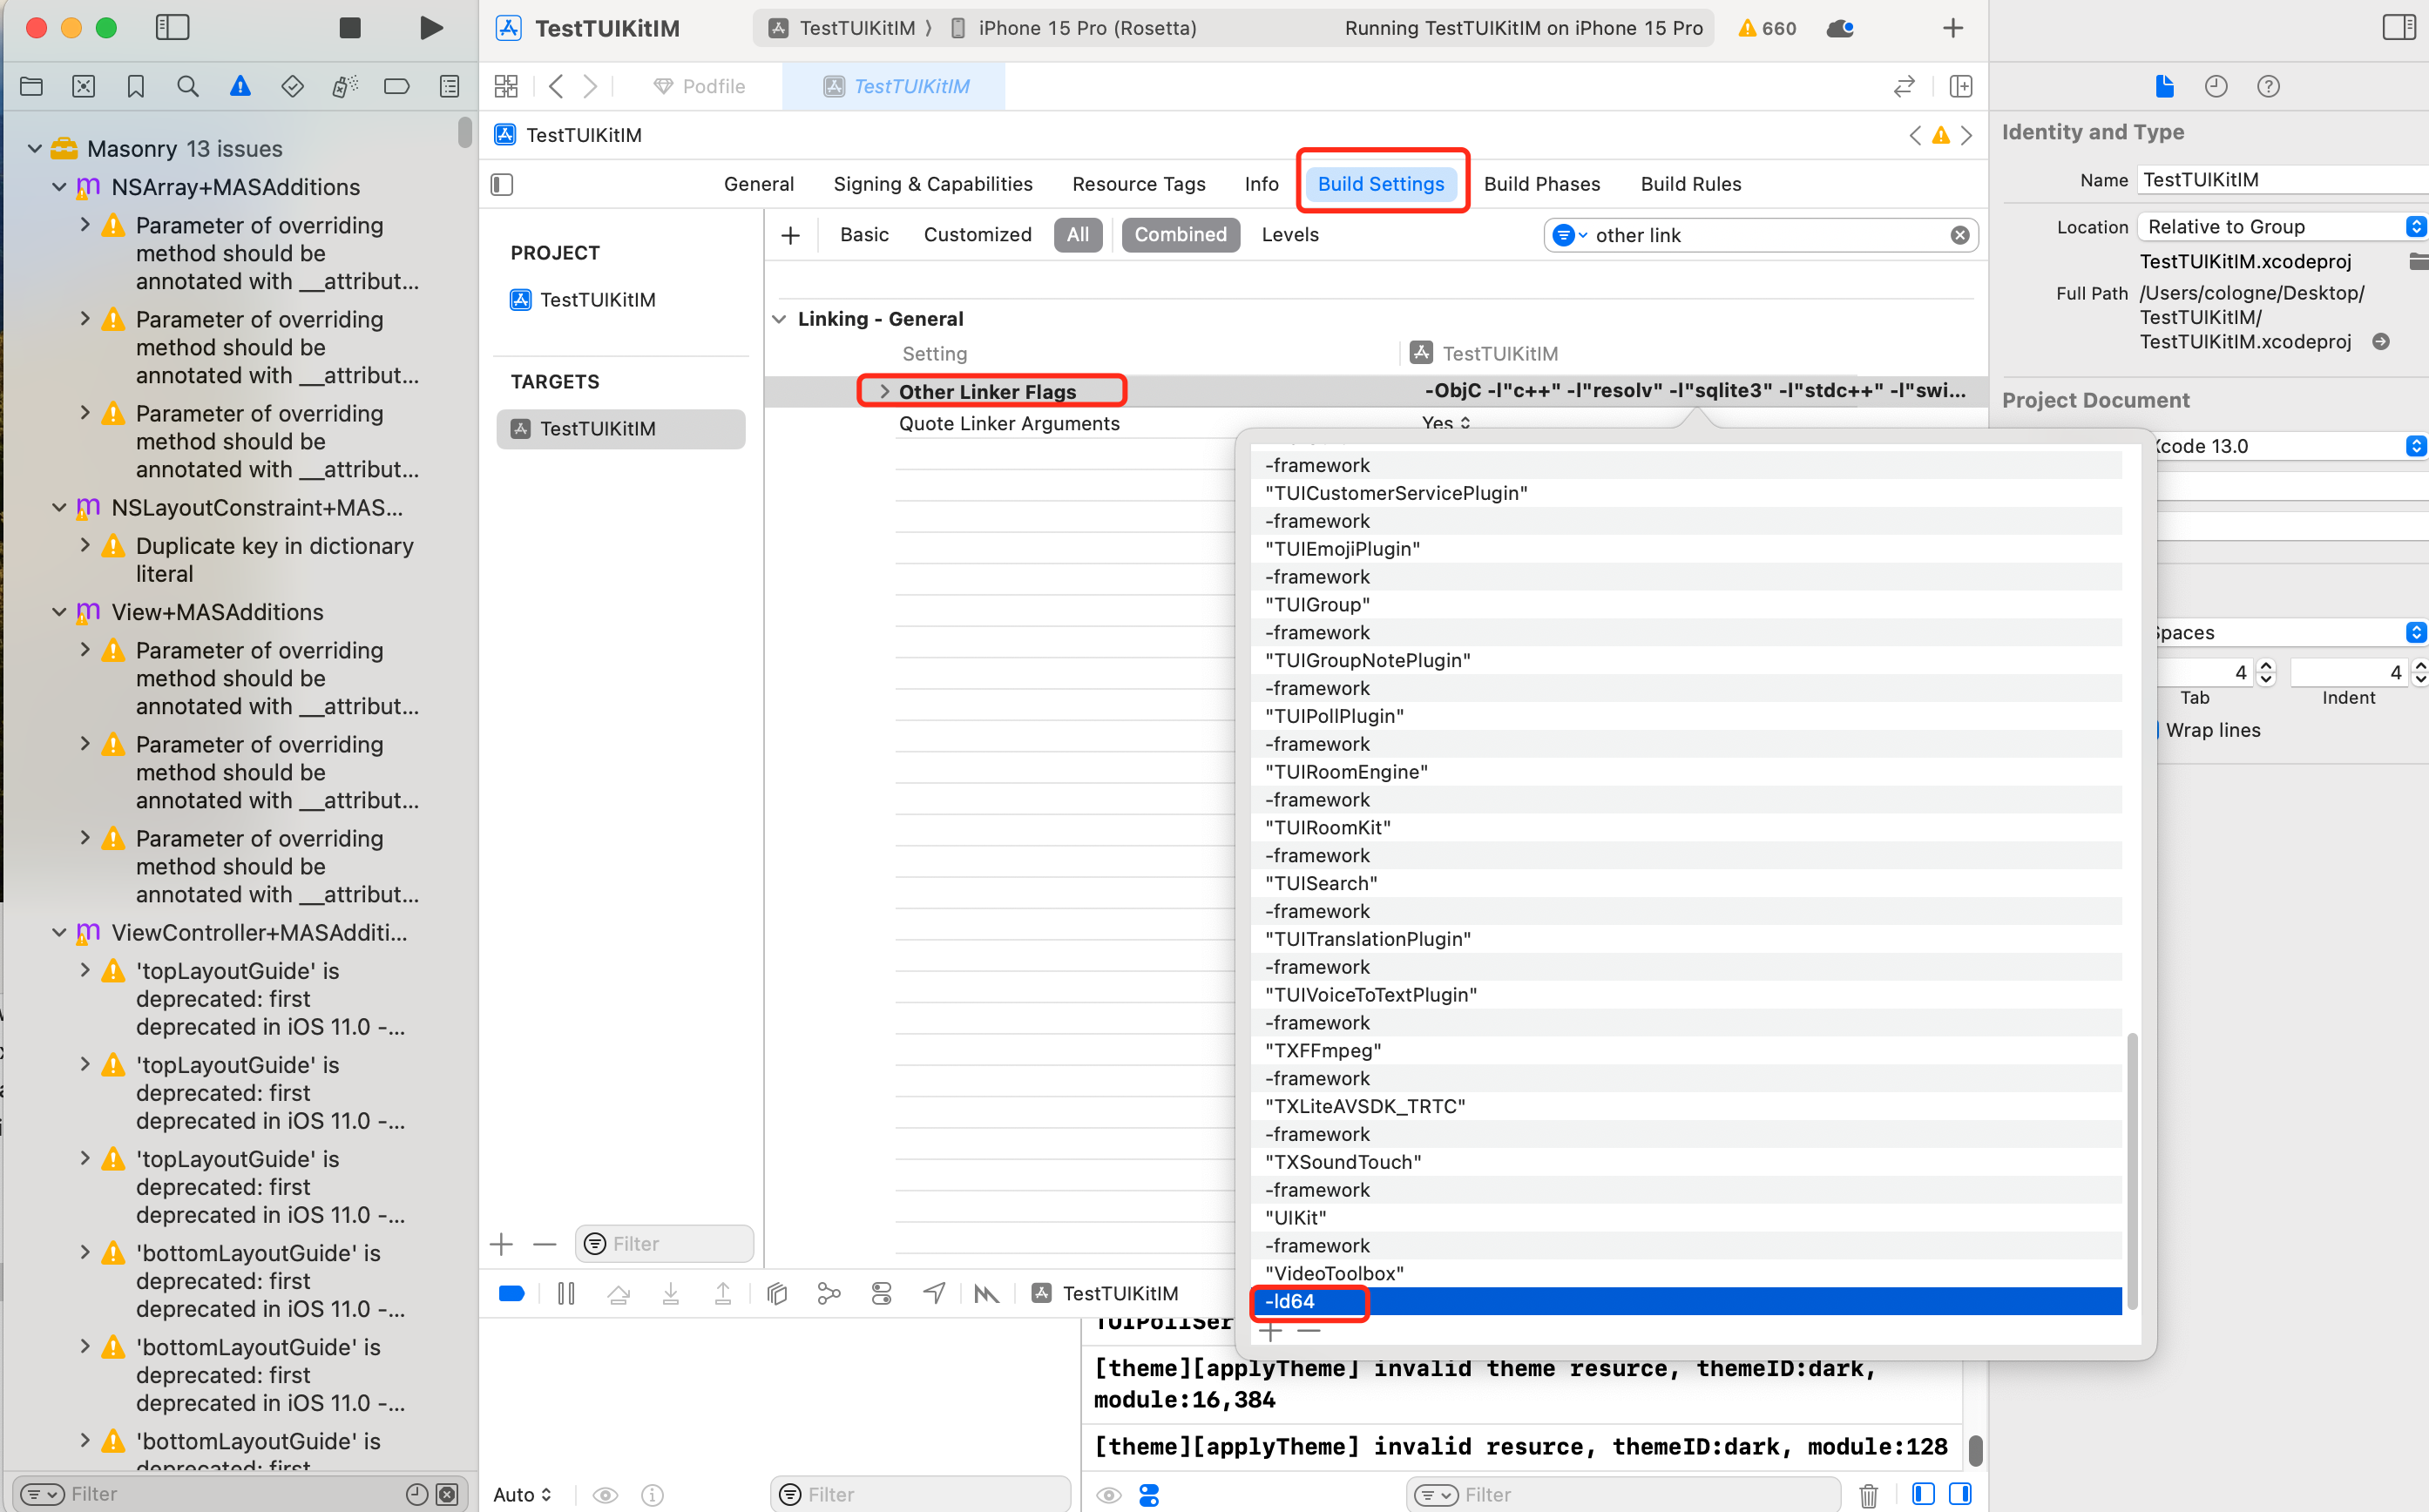Open the Find navigator magnifier icon
The height and width of the screenshot is (1512, 2429).
tap(187, 87)
